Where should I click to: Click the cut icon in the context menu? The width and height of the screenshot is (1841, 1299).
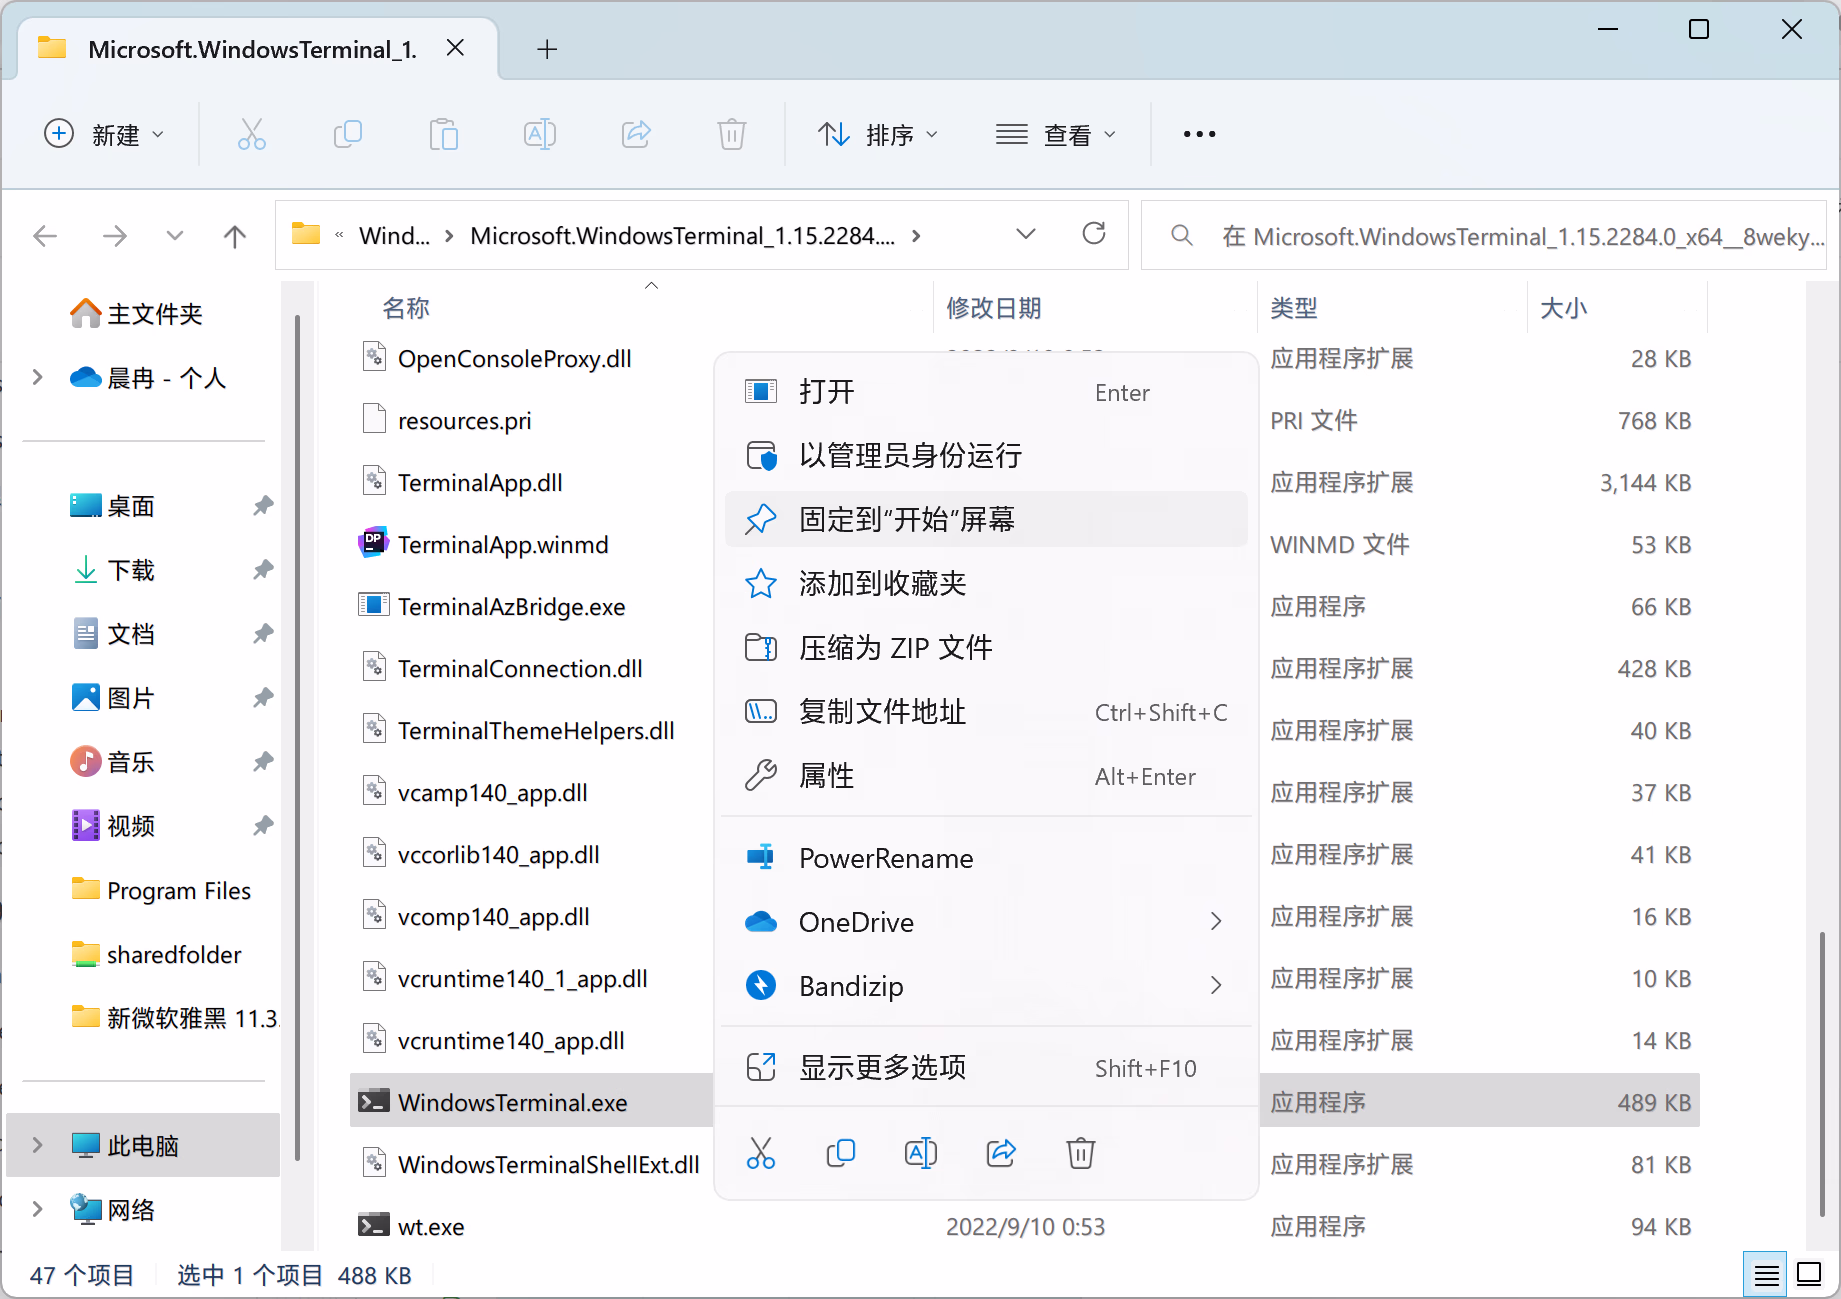761,1153
